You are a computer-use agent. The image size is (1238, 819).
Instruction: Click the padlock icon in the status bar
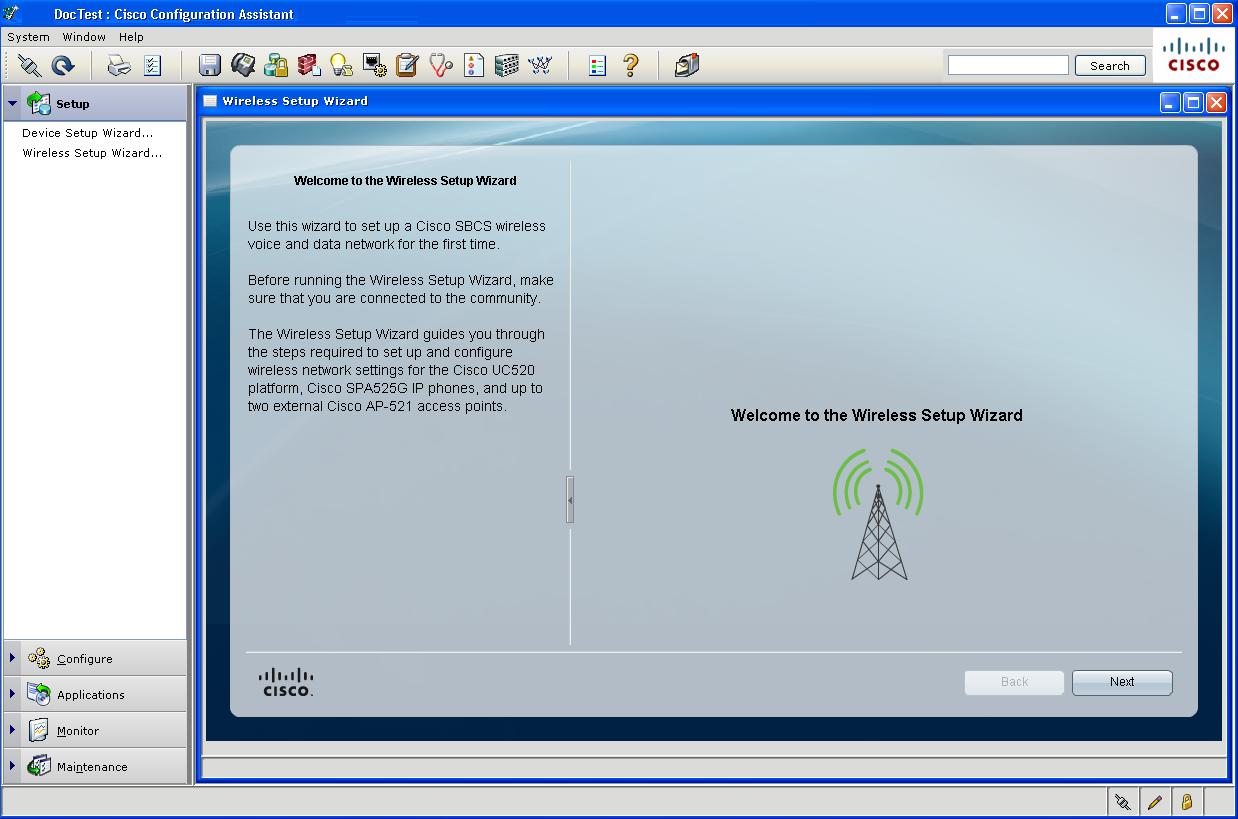(1187, 802)
